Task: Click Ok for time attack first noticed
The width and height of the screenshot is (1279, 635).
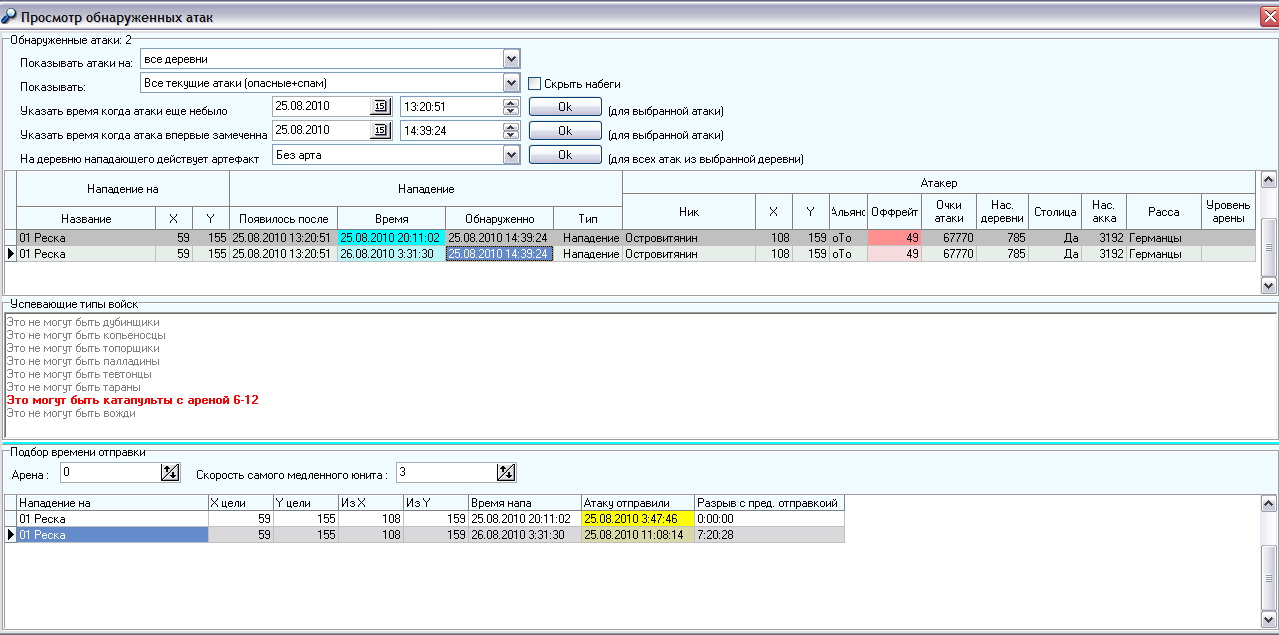Action: (x=565, y=131)
